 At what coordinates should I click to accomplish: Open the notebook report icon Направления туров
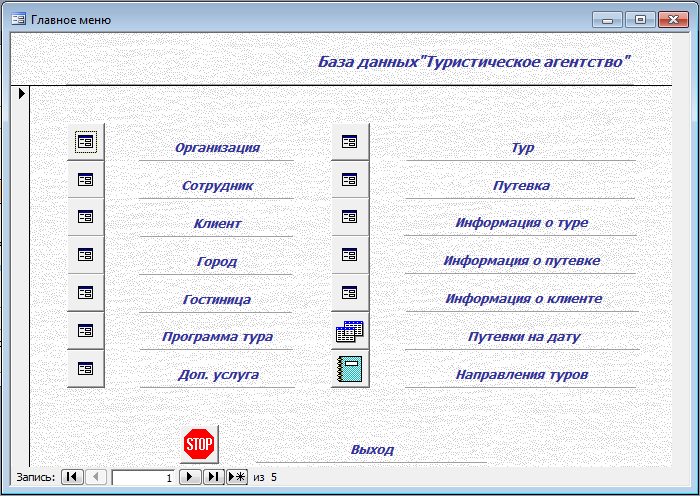[350, 369]
